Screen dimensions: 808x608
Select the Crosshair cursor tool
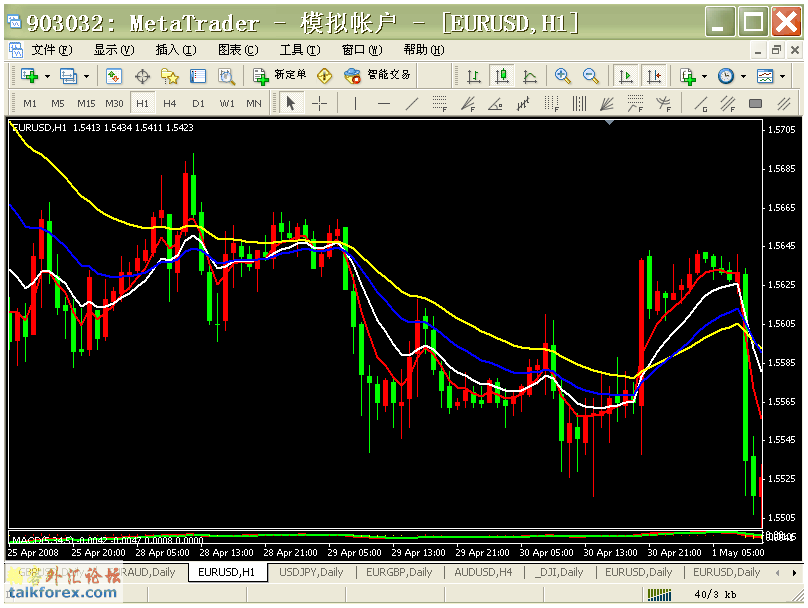pyautogui.click(x=319, y=103)
